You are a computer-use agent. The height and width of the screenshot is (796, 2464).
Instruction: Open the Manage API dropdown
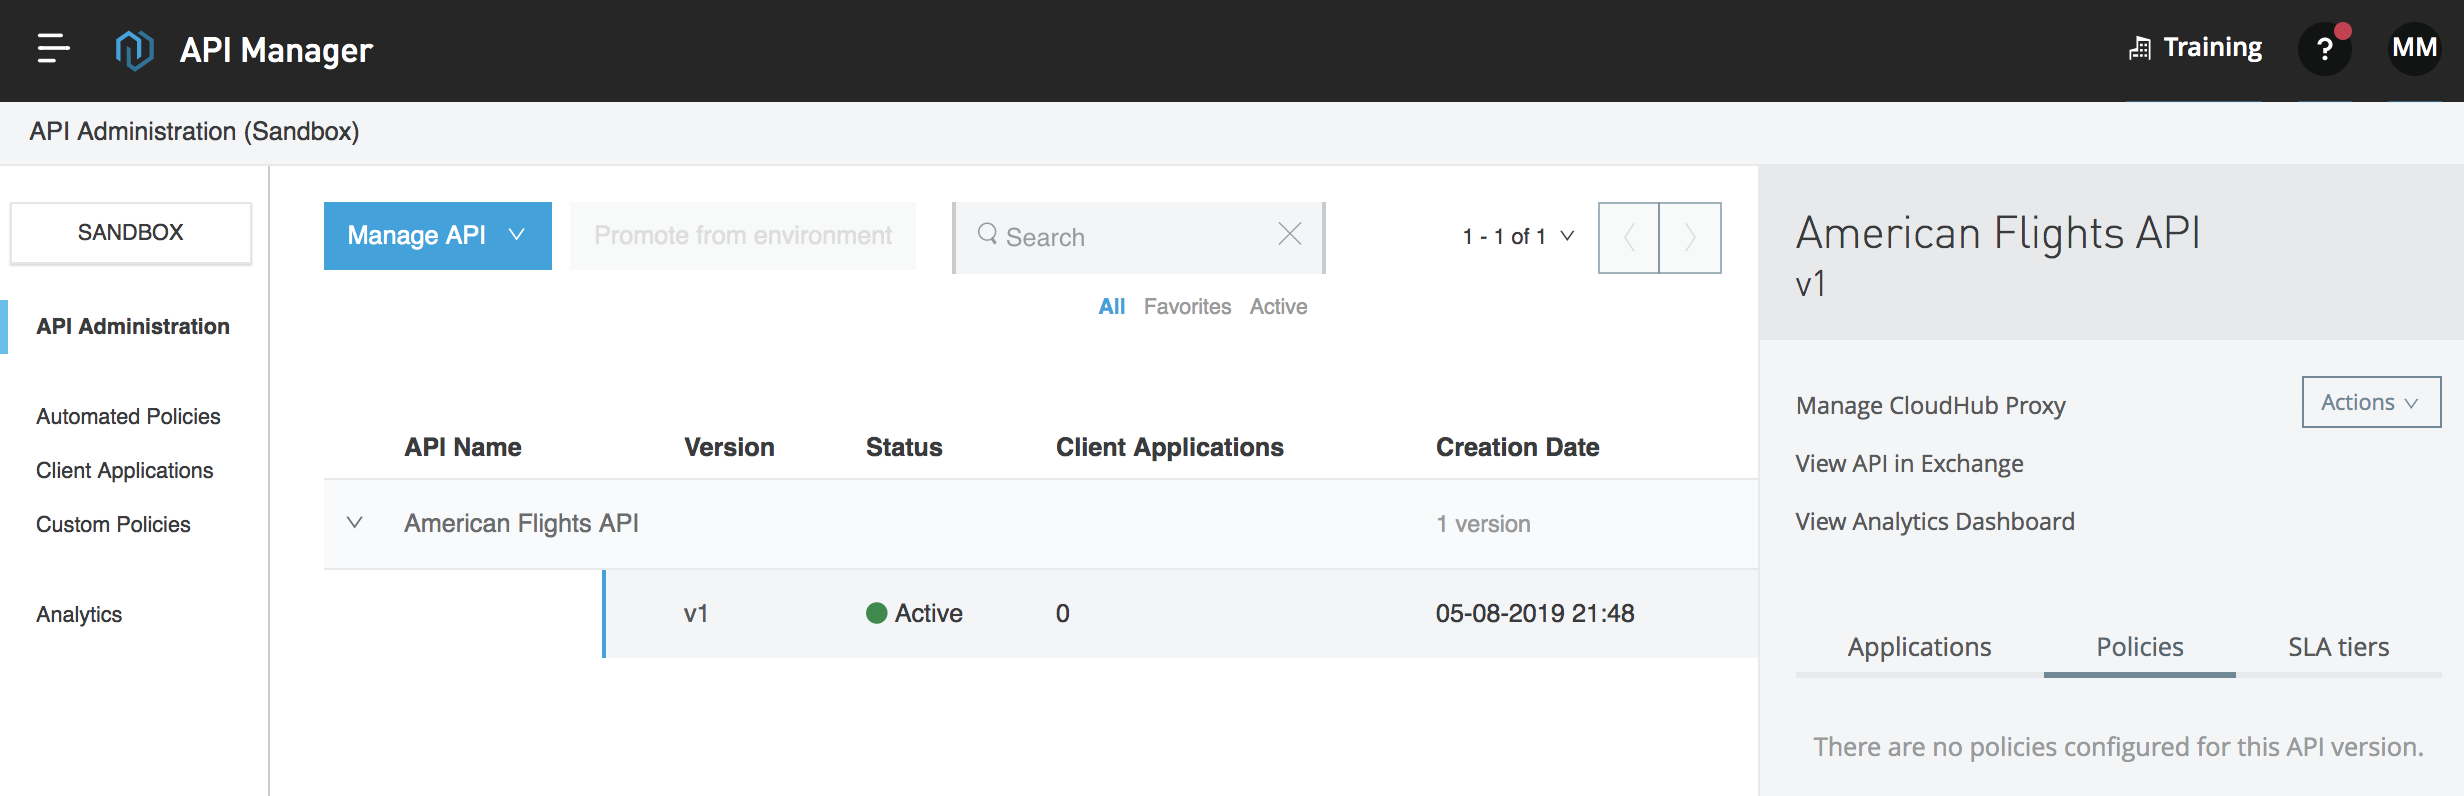click(437, 236)
